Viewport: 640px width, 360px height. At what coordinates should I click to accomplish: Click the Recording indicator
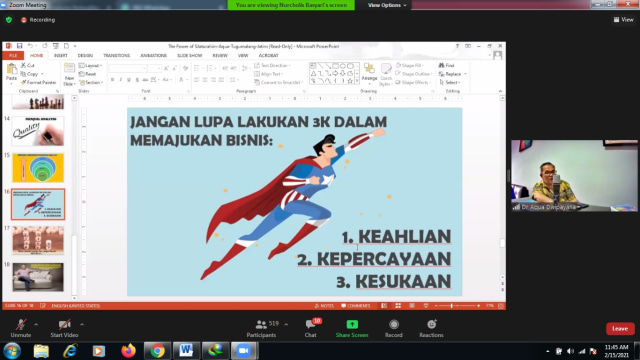click(38, 20)
